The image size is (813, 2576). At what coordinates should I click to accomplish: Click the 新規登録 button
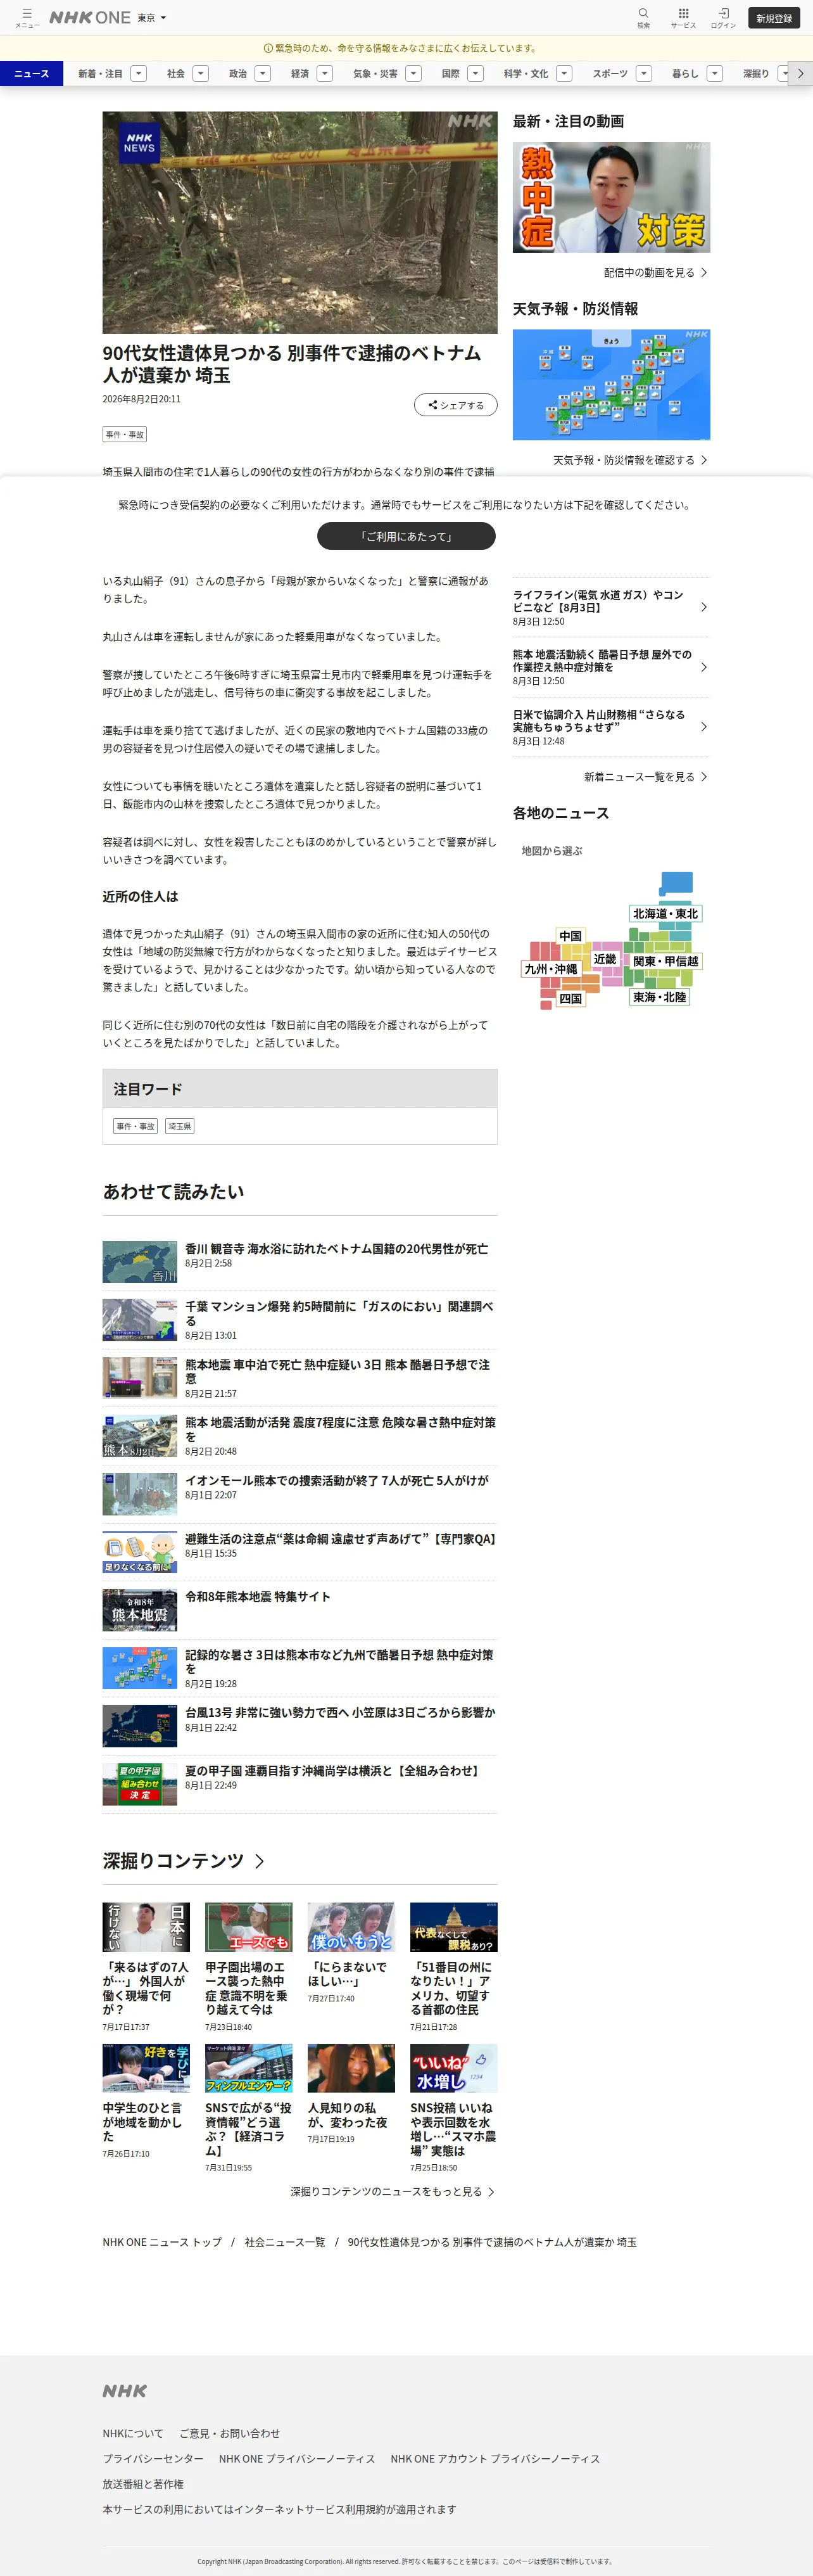pos(774,18)
